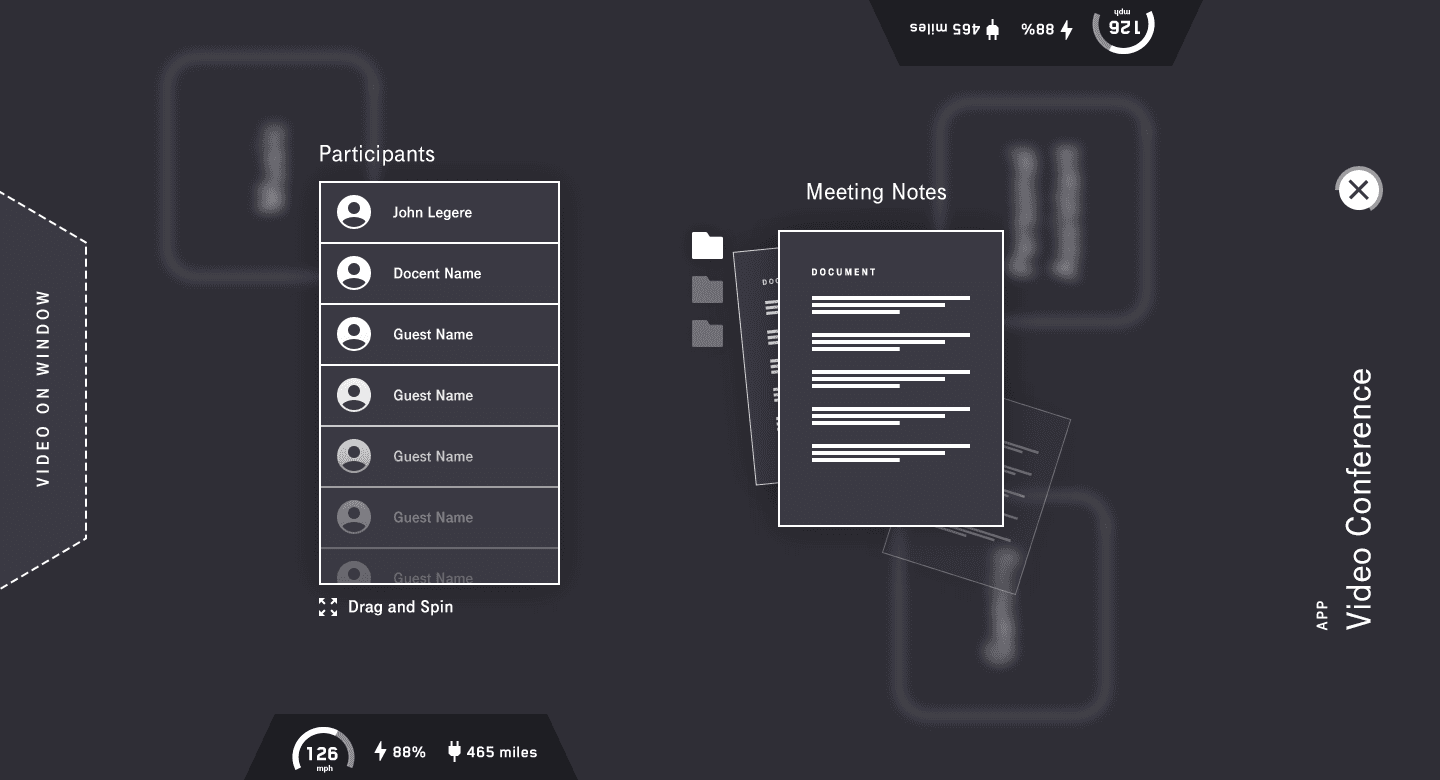Open the white top folder icon
1440x780 pixels.
[707, 245]
